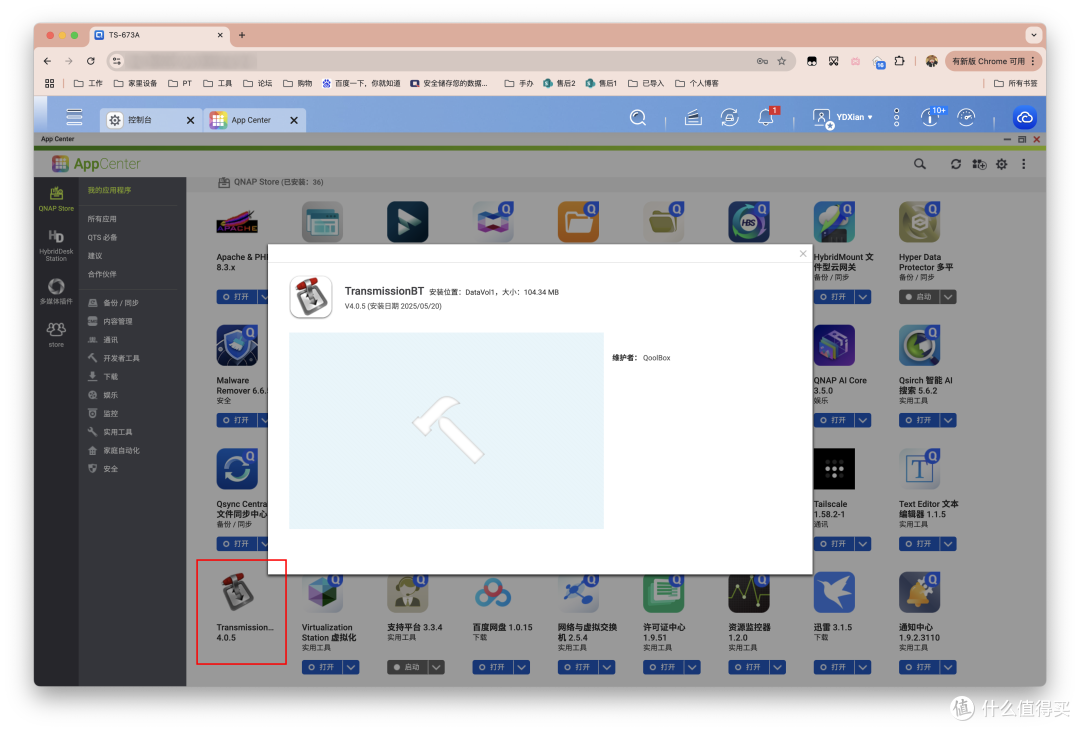
Task: Click the TransmissionBT icon in dialog
Action: pyautogui.click(x=311, y=297)
